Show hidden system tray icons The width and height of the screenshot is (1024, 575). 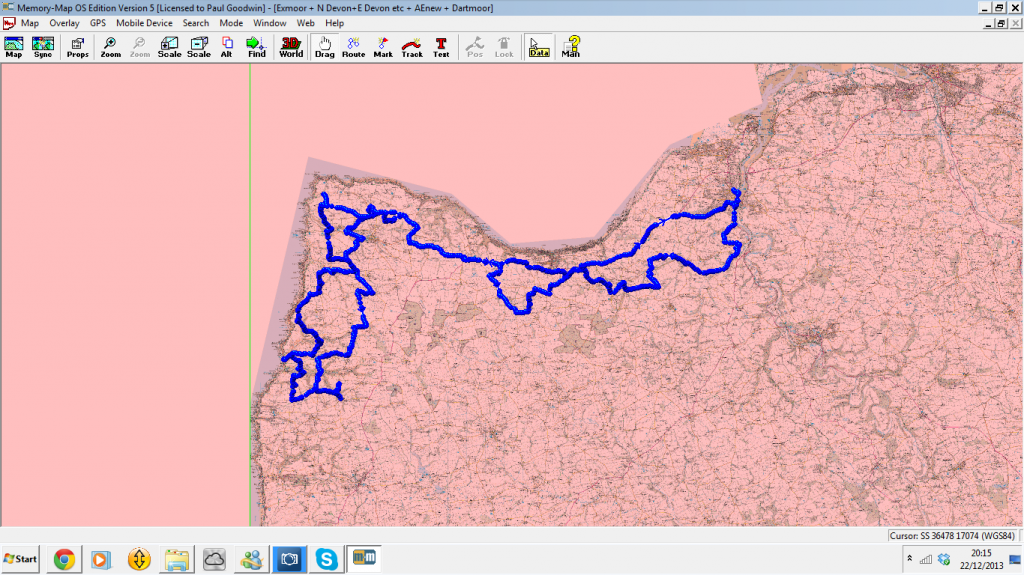(909, 559)
